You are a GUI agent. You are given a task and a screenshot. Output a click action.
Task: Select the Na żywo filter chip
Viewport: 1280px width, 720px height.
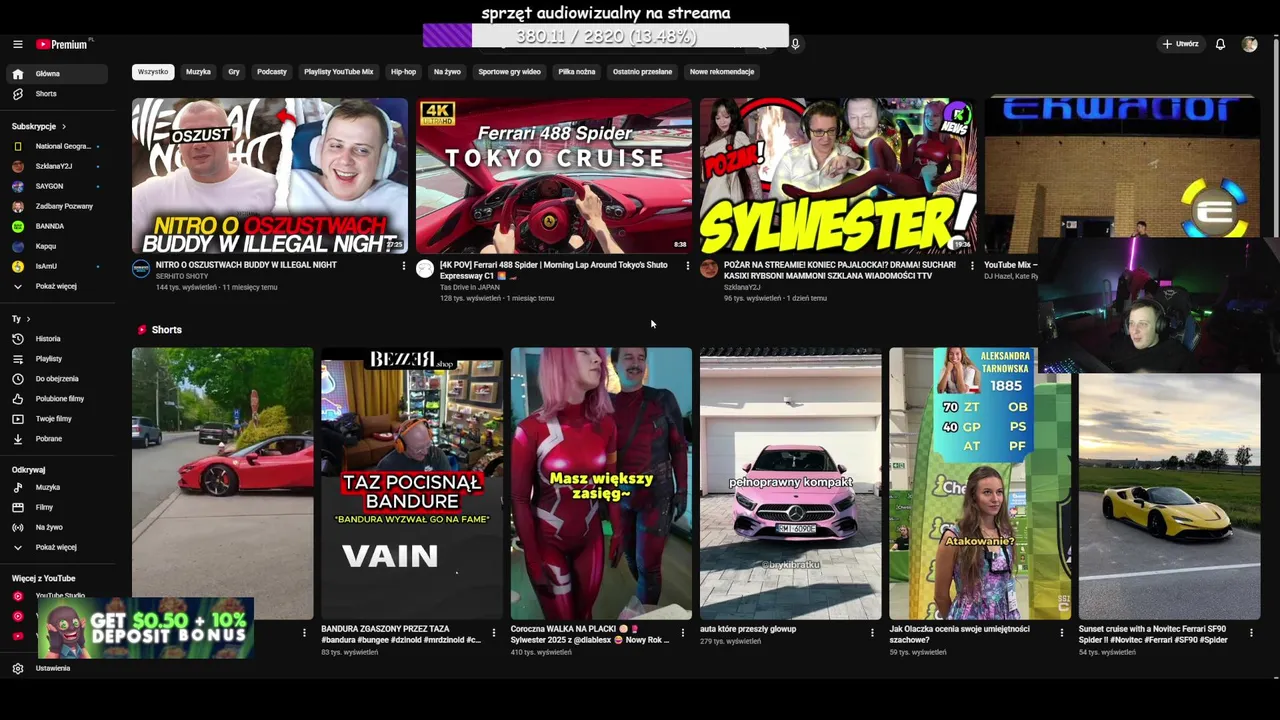447,72
